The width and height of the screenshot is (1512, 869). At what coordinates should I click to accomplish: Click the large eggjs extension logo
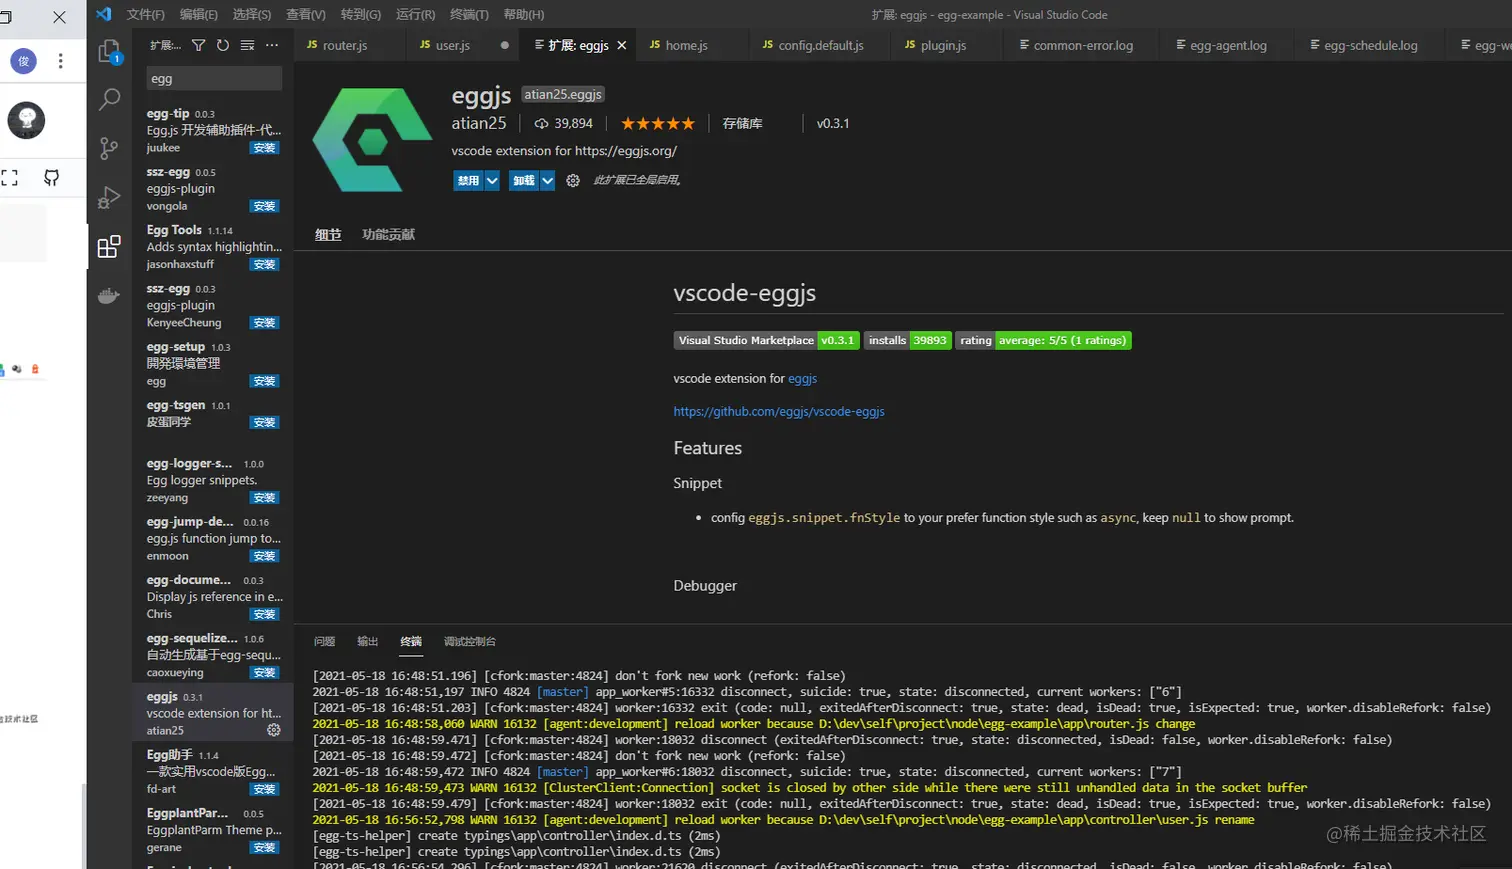tap(372, 140)
